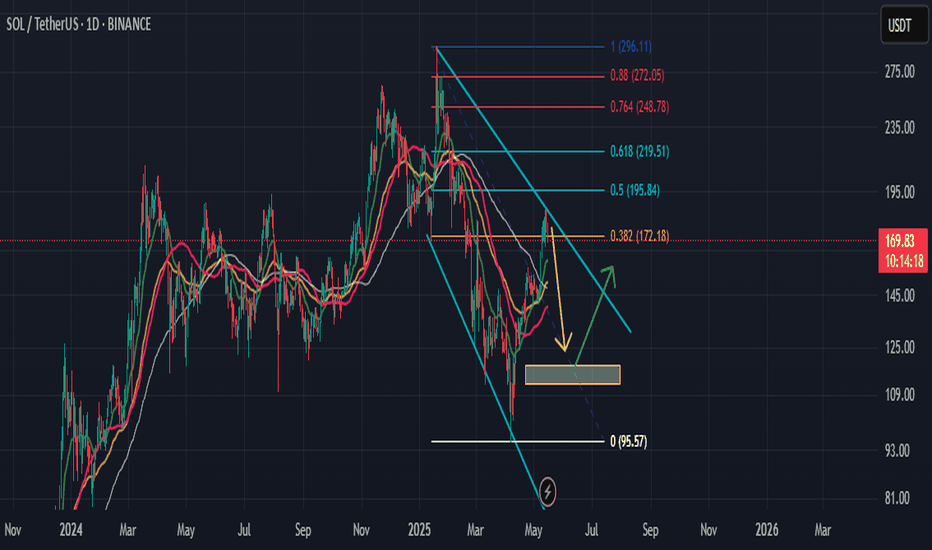Click the current price label 169.83
This screenshot has height=550, width=932.
coord(900,241)
